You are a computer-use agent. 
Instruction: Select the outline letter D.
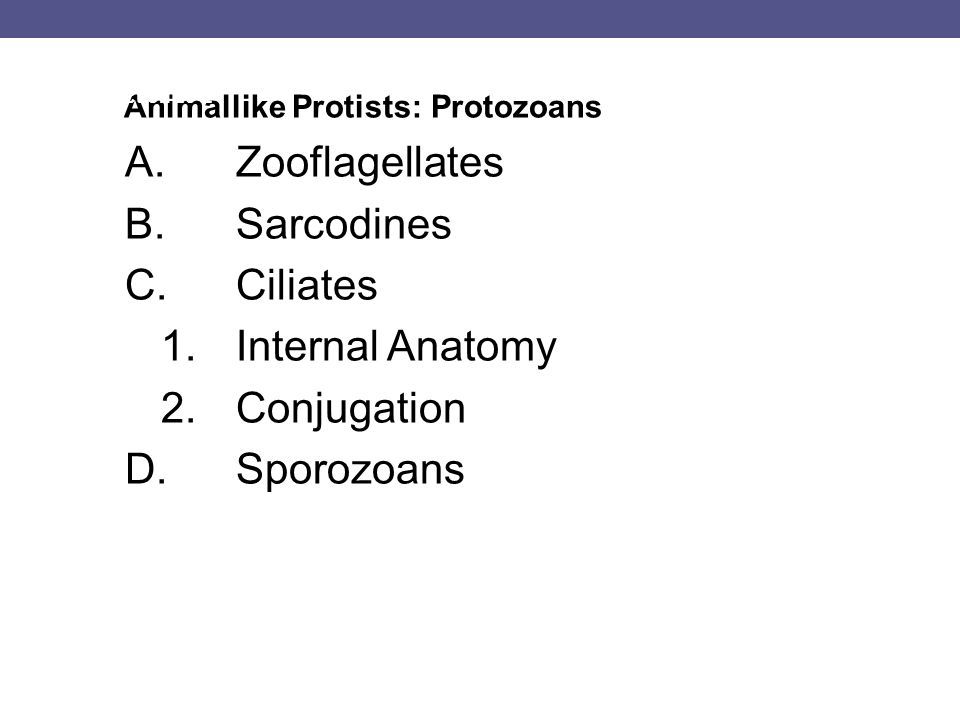(x=146, y=469)
